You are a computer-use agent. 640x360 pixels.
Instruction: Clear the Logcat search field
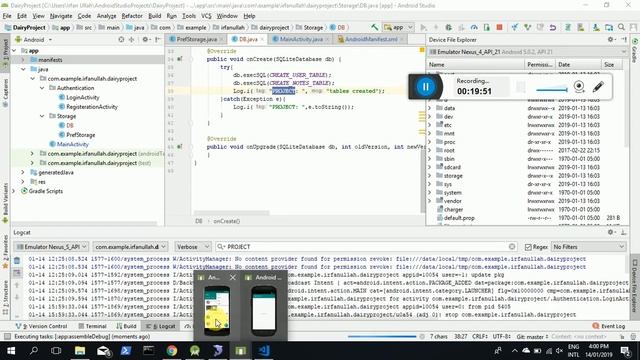tap(512, 247)
